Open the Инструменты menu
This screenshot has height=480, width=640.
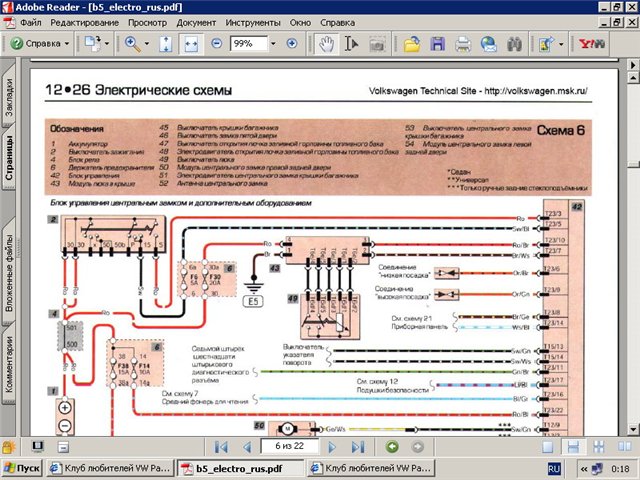(253, 23)
